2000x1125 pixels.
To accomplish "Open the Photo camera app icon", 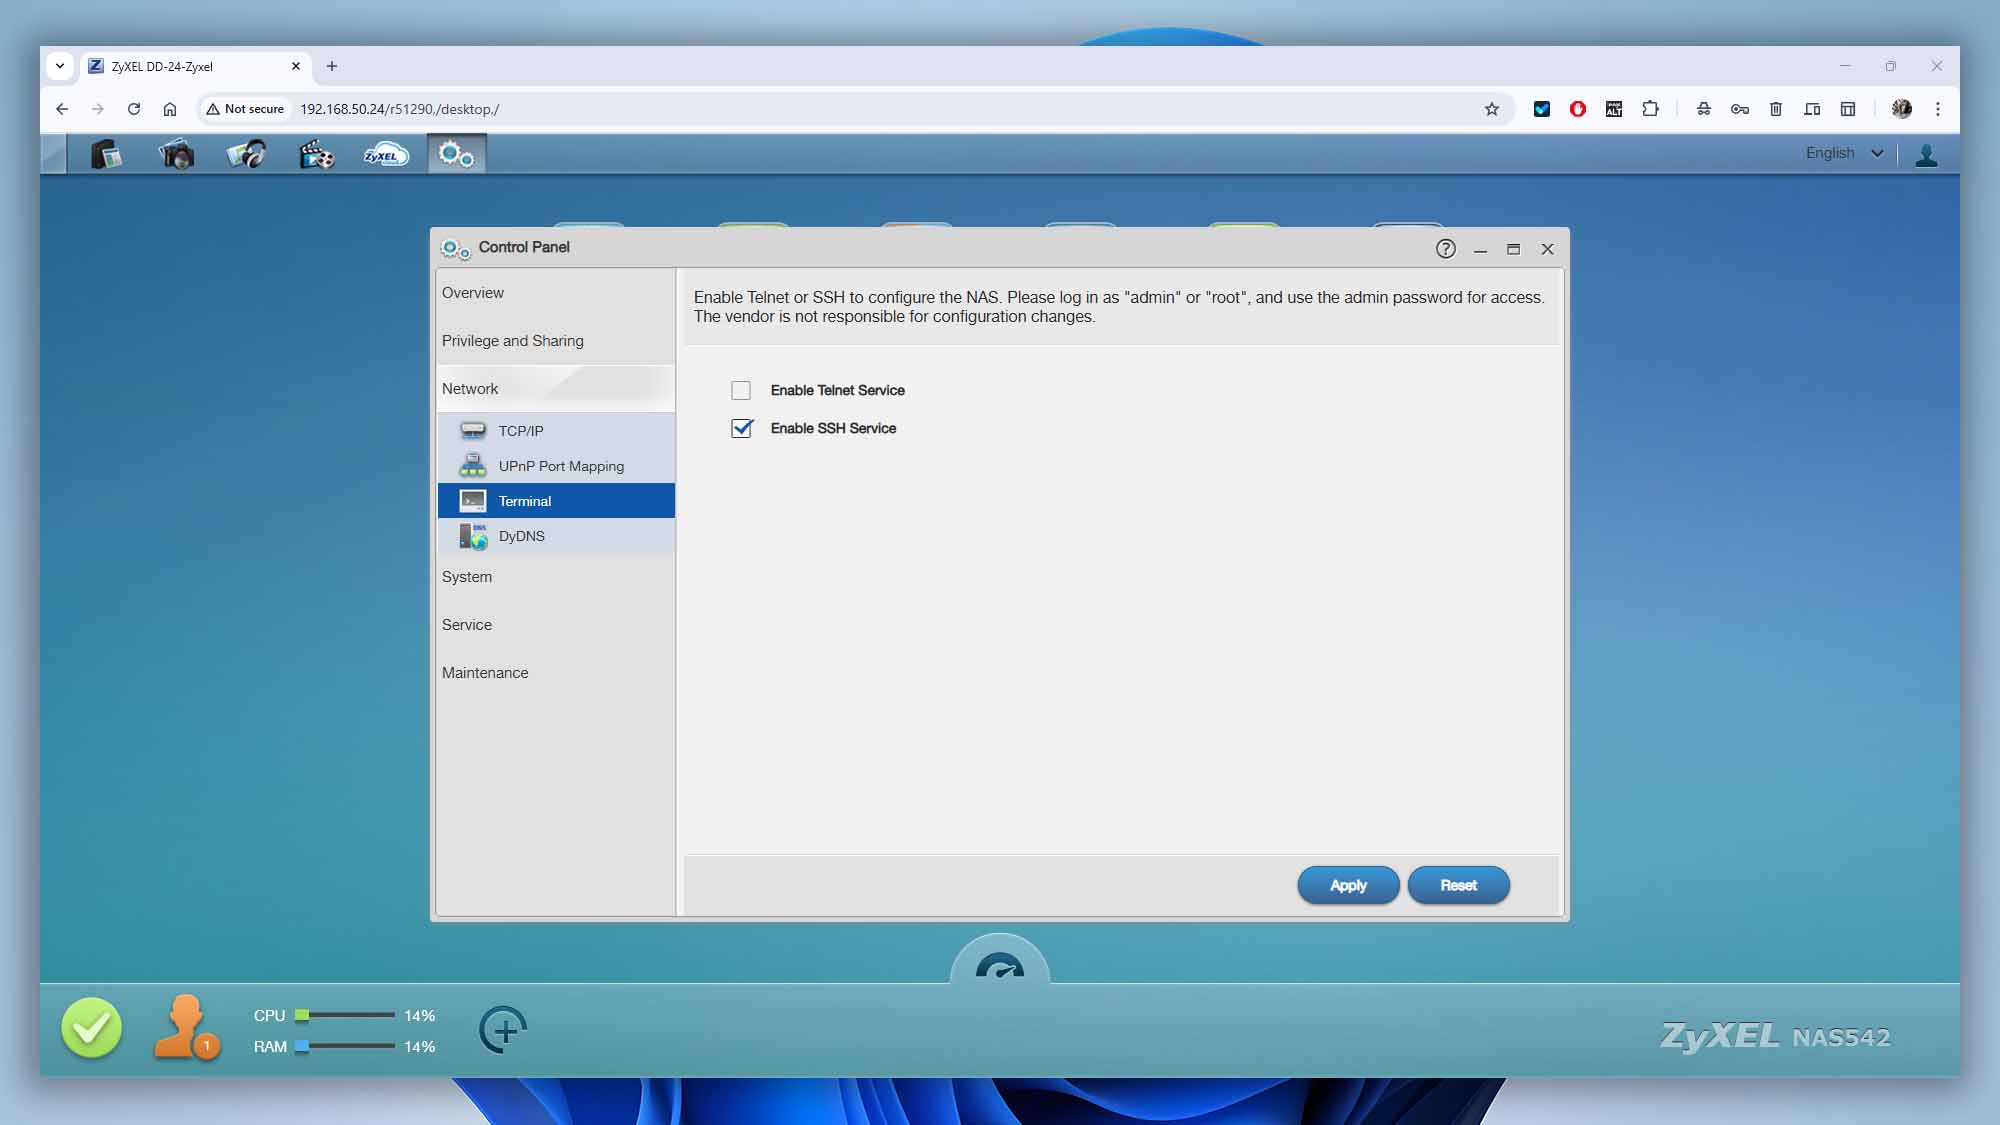I will [x=176, y=154].
